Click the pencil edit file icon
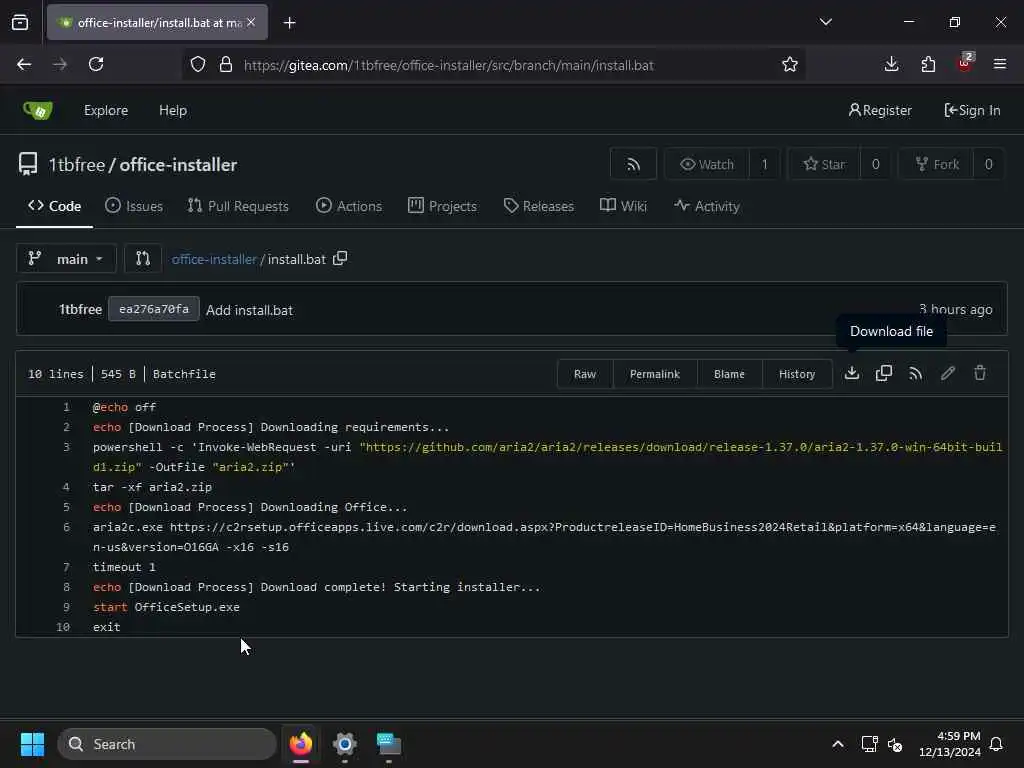Image resolution: width=1024 pixels, height=768 pixels. coord(948,374)
